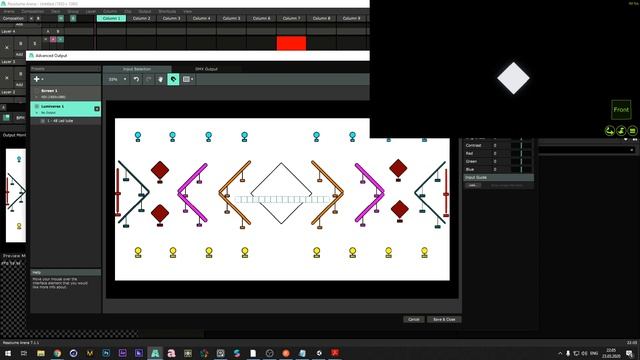Click the Input Guide section header
Image resolution: width=640 pixels, height=360 pixels.
(499, 178)
